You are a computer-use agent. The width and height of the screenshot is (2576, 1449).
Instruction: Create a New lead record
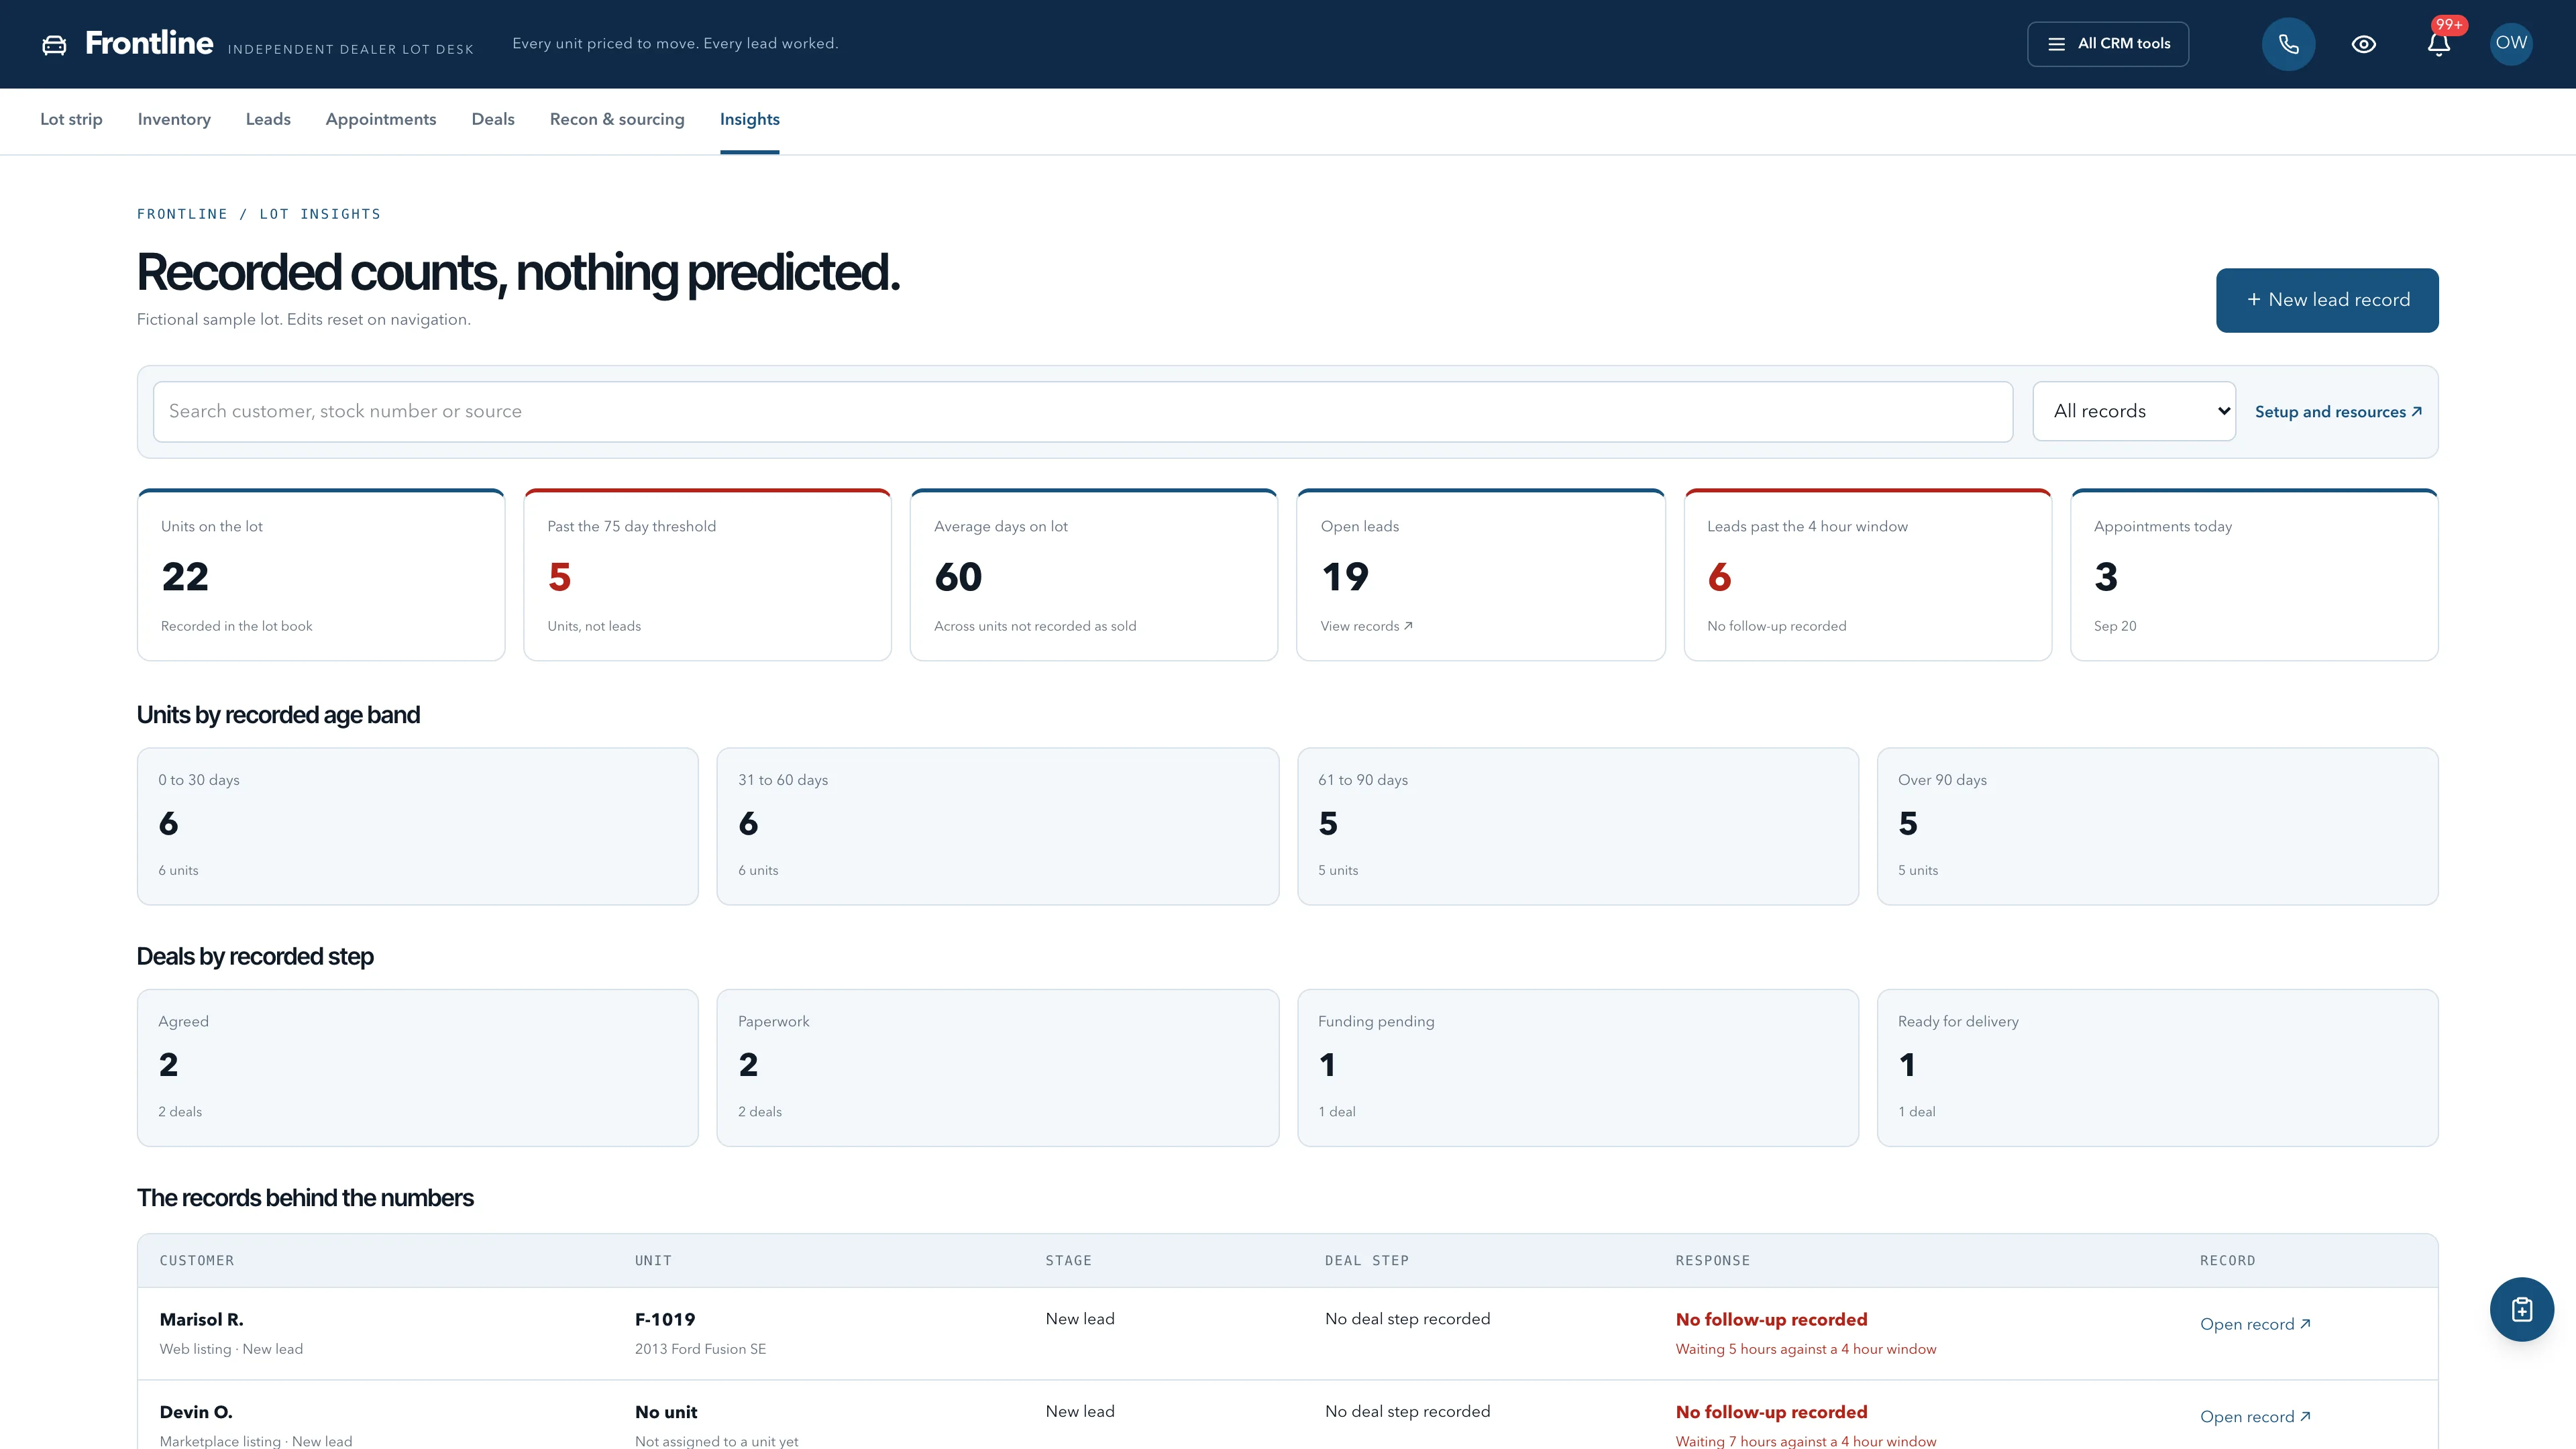click(2327, 300)
